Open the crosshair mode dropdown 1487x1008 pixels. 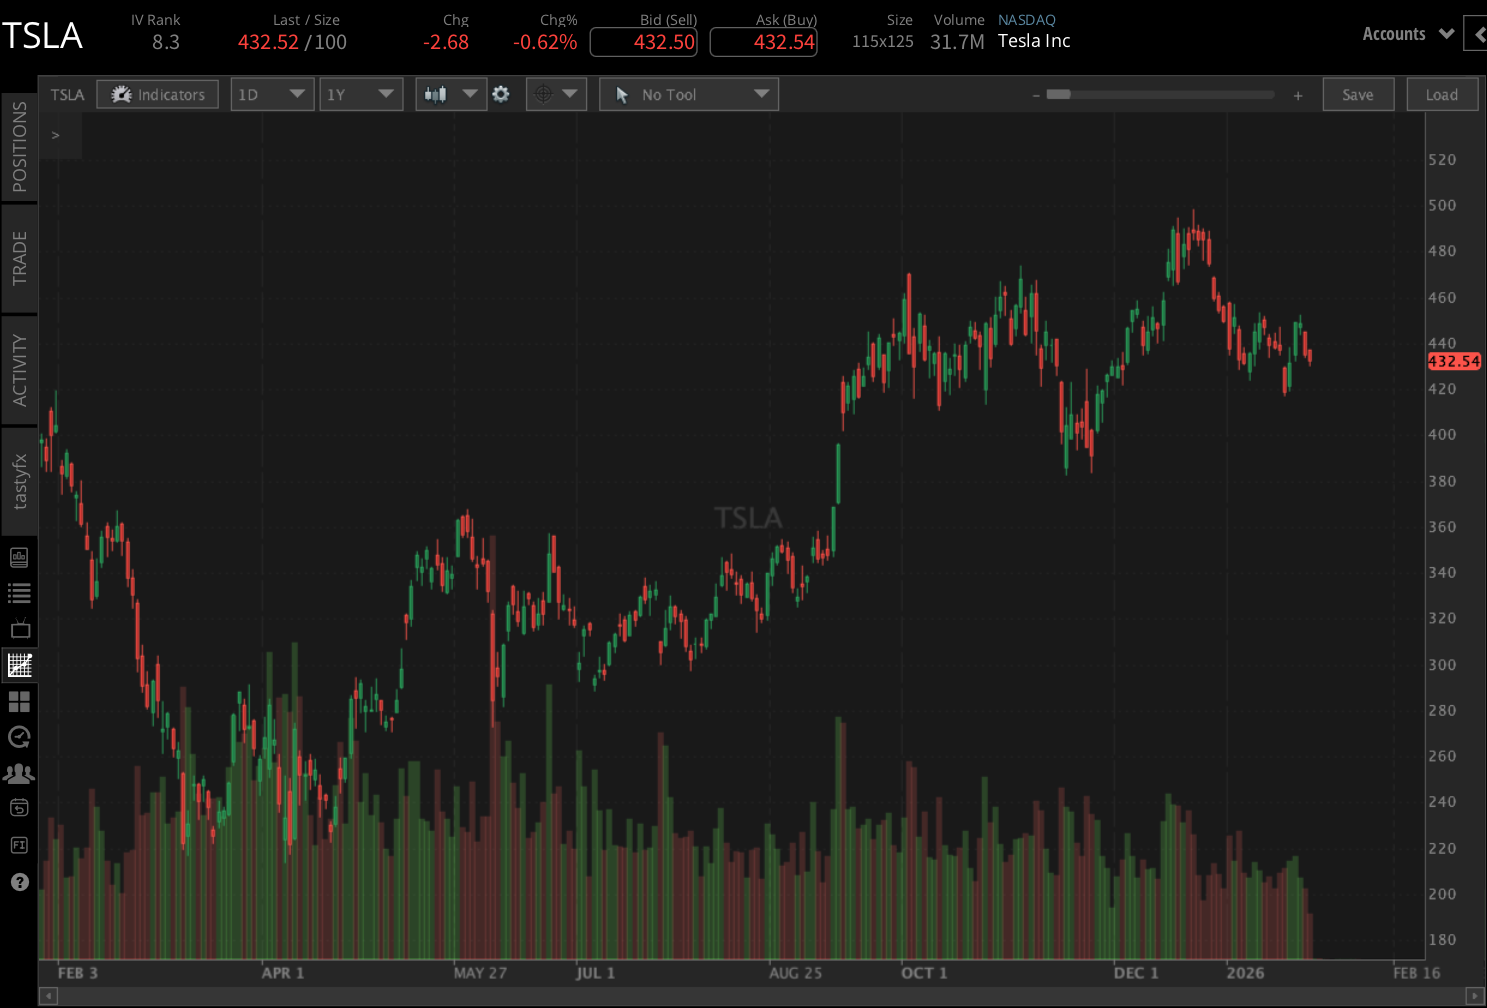[556, 94]
